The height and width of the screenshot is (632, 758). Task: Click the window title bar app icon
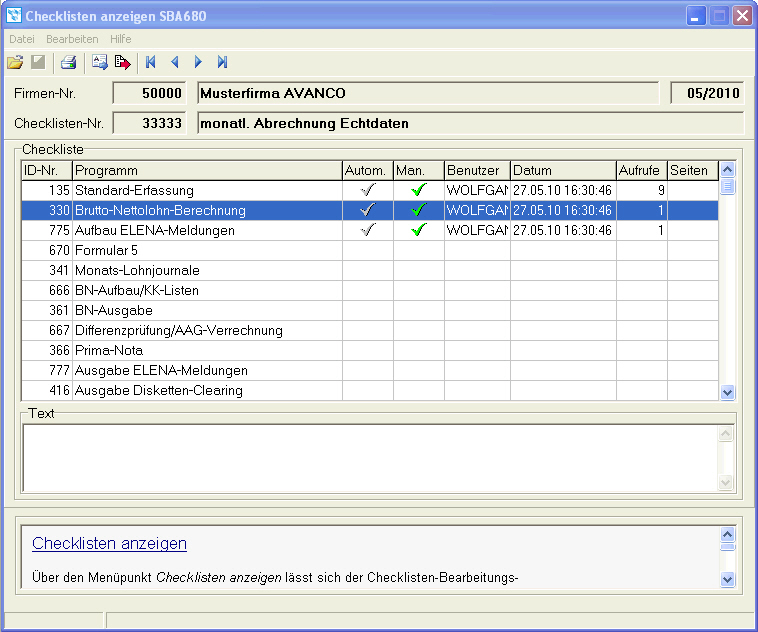[x=14, y=15]
